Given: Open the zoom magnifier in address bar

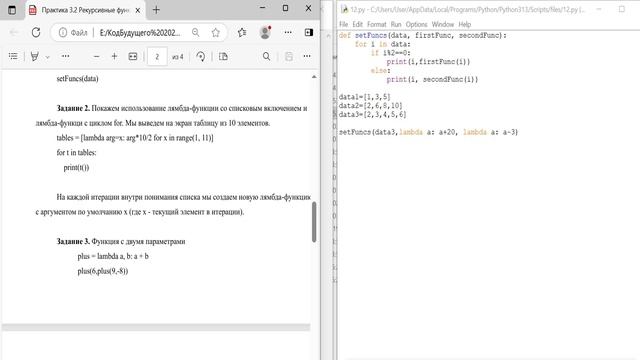Looking at the screenshot, I should click(196, 33).
